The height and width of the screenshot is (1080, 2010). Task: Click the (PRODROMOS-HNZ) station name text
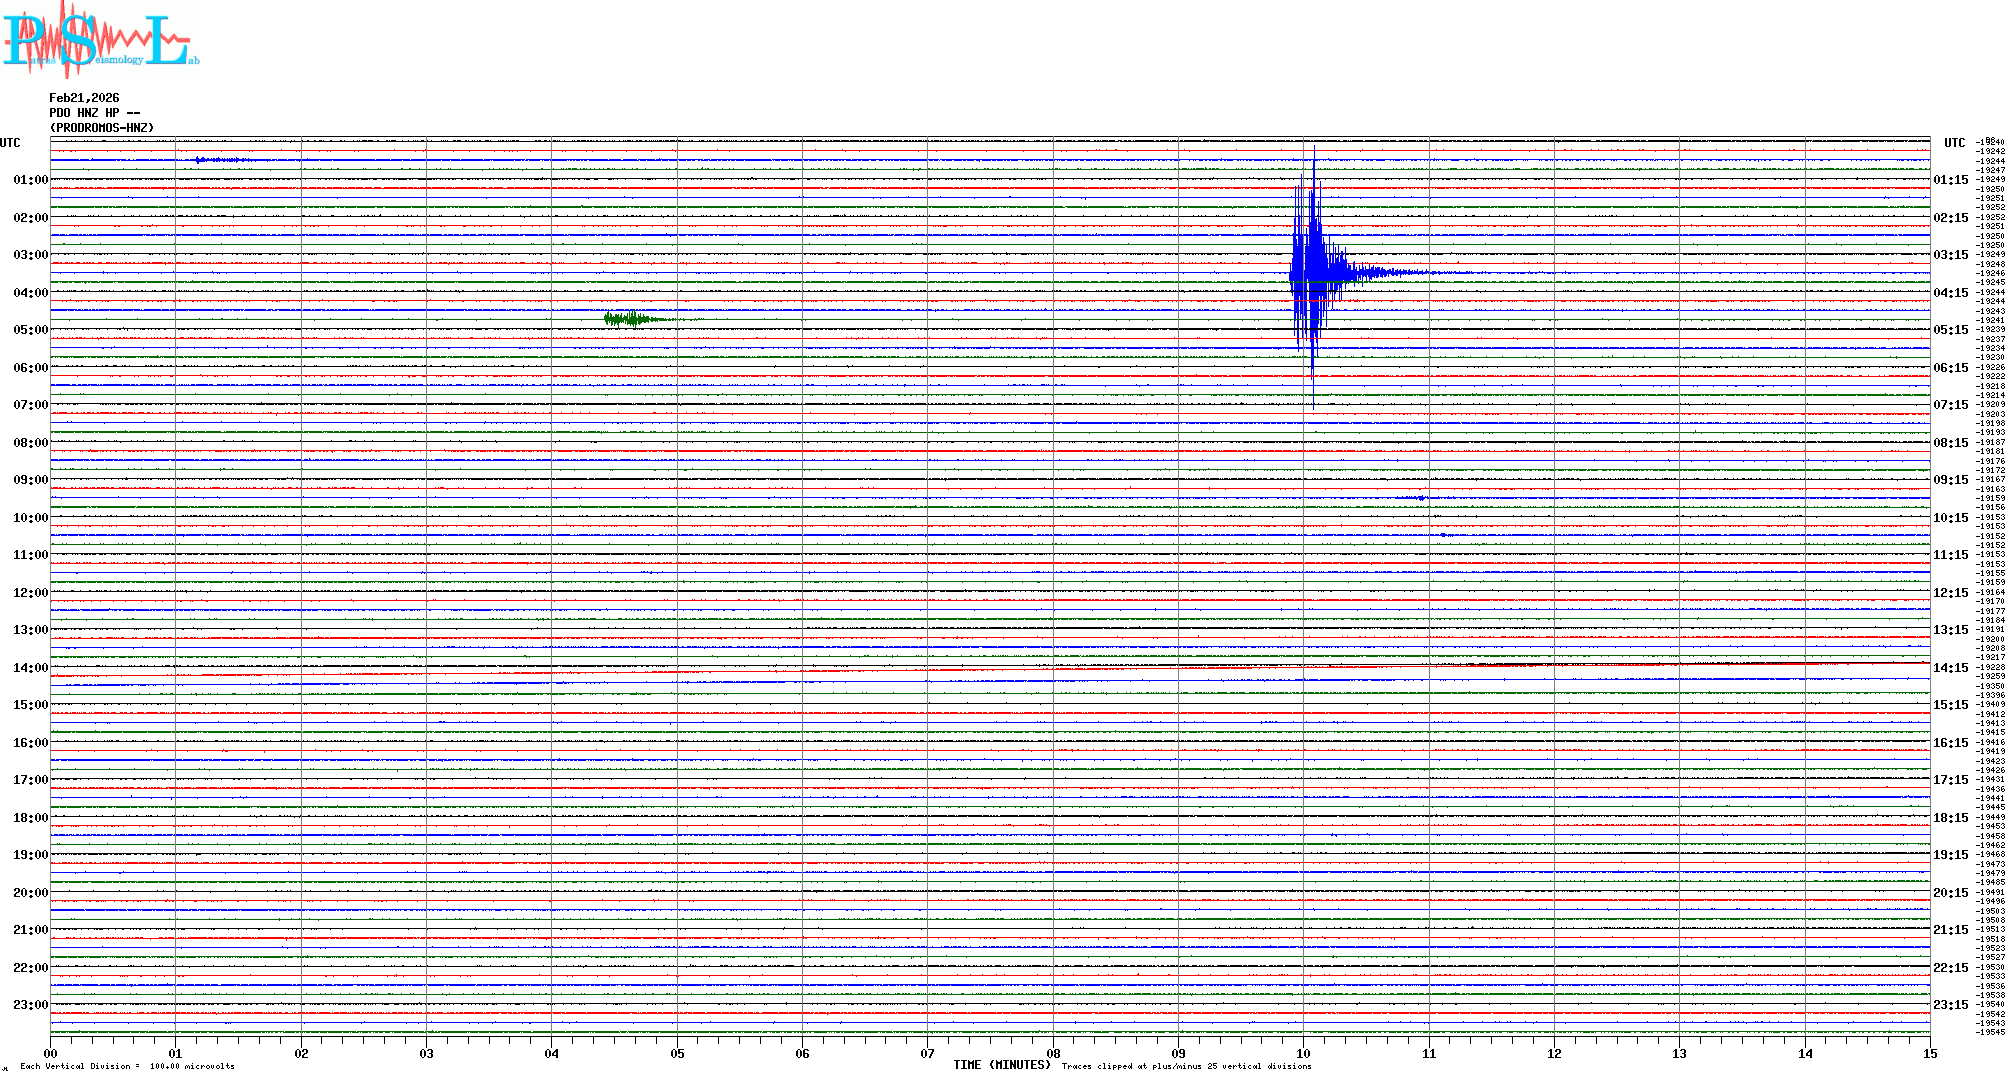coord(102,128)
